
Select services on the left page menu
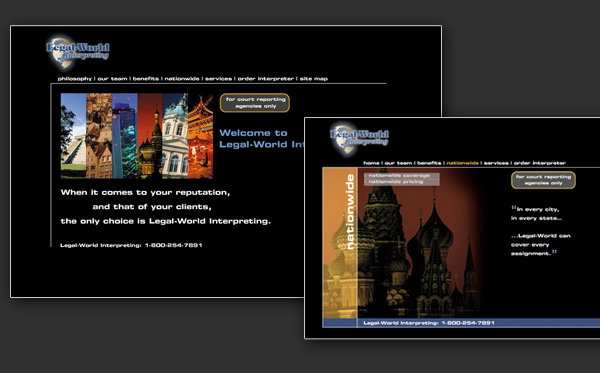[218, 79]
